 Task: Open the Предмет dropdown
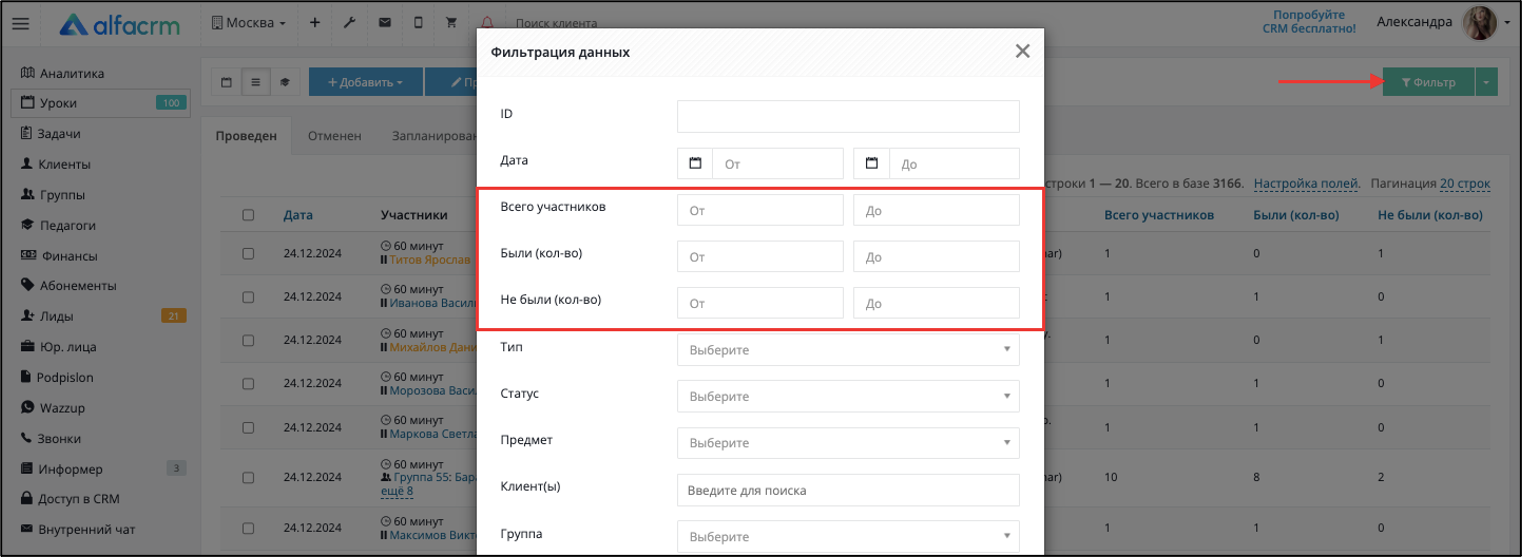tap(848, 443)
